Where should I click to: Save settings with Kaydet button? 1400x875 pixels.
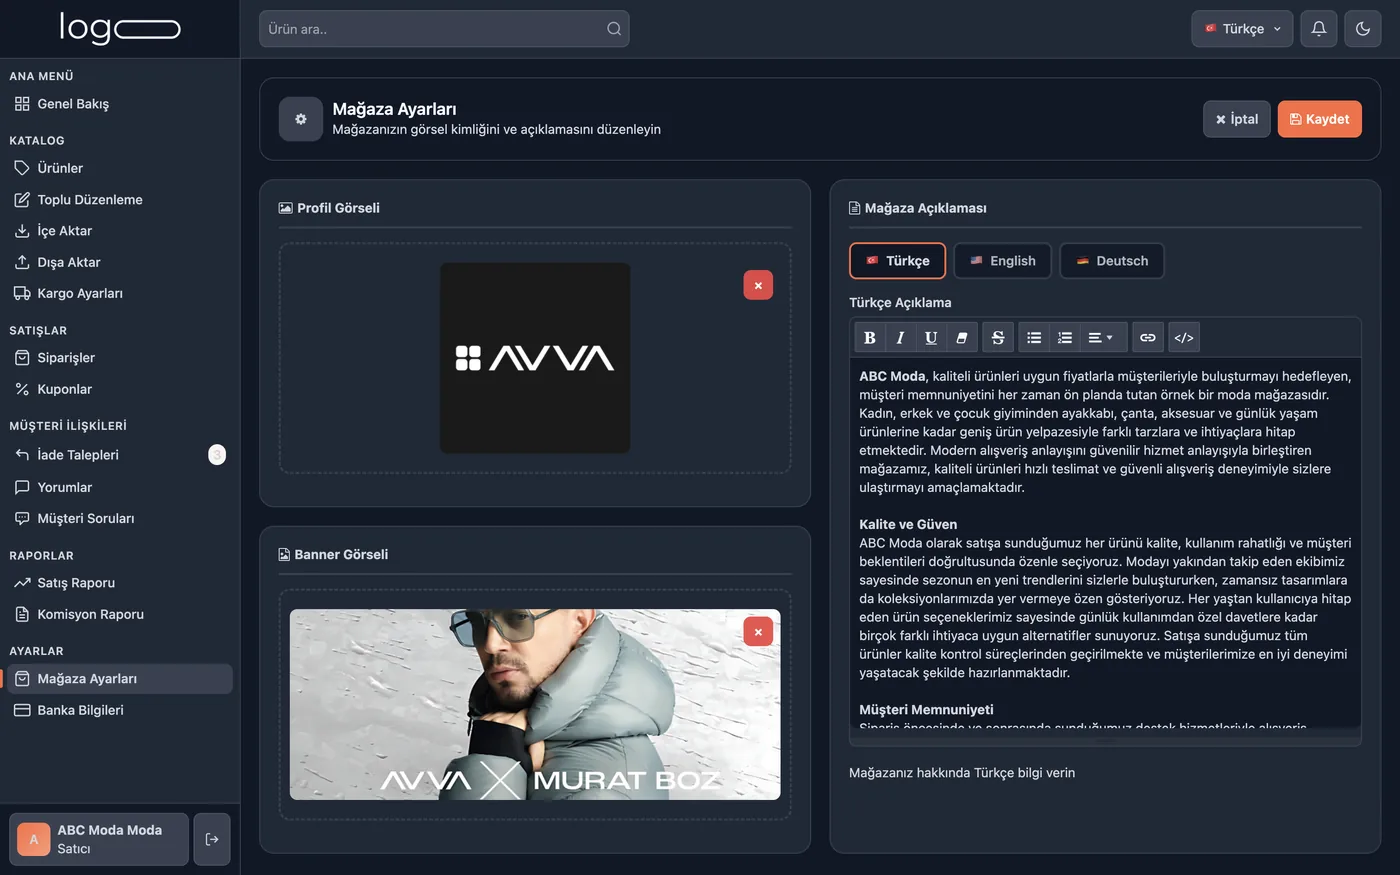[x=1320, y=119]
